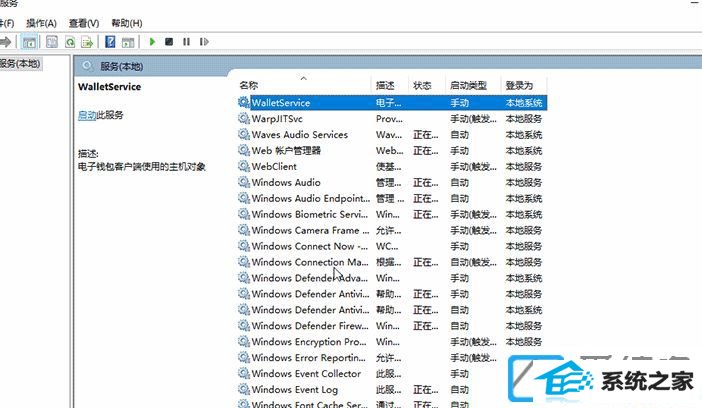The image size is (702, 408).
Task: Select the WebClient service
Action: coord(392,167)
